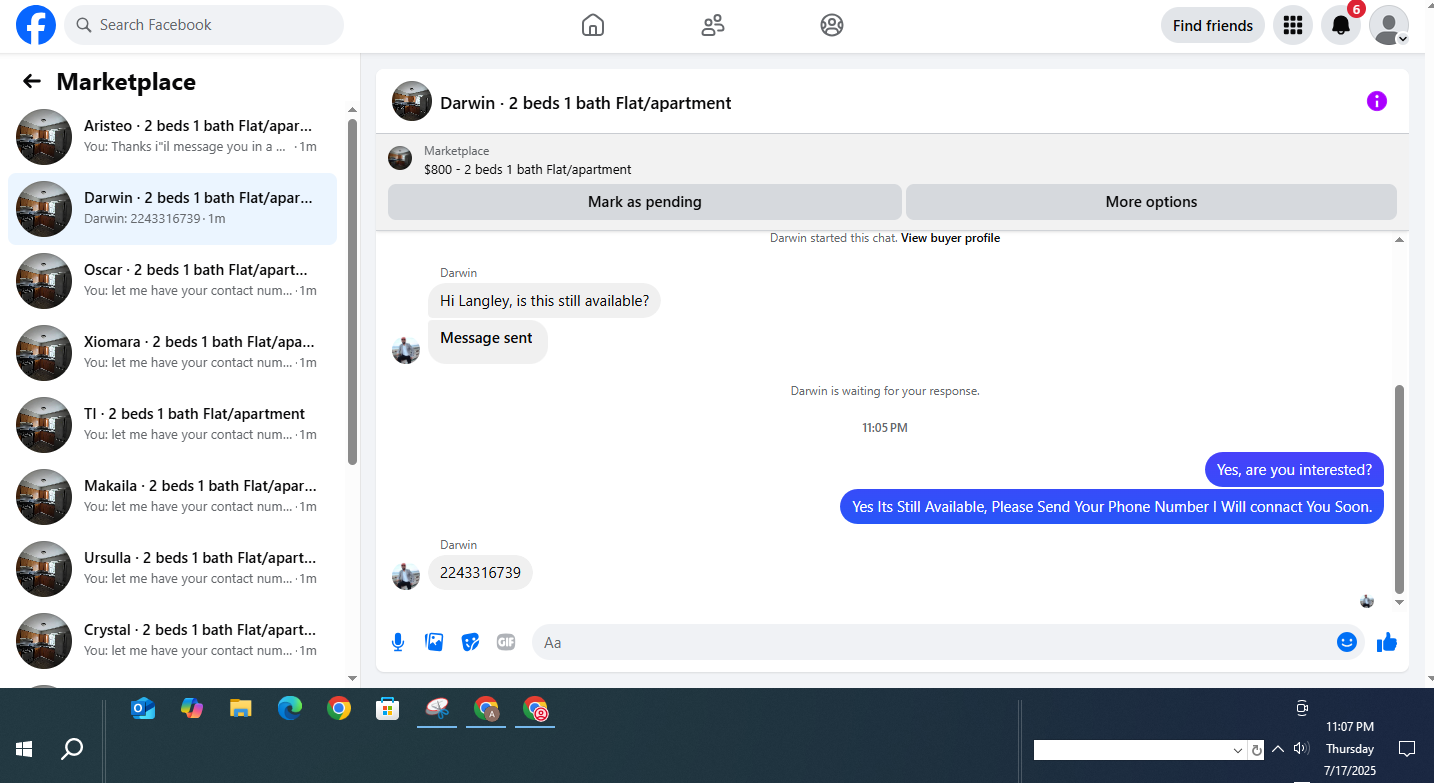
Task: Click the '11:05 PM' timestamp
Action: click(x=885, y=428)
